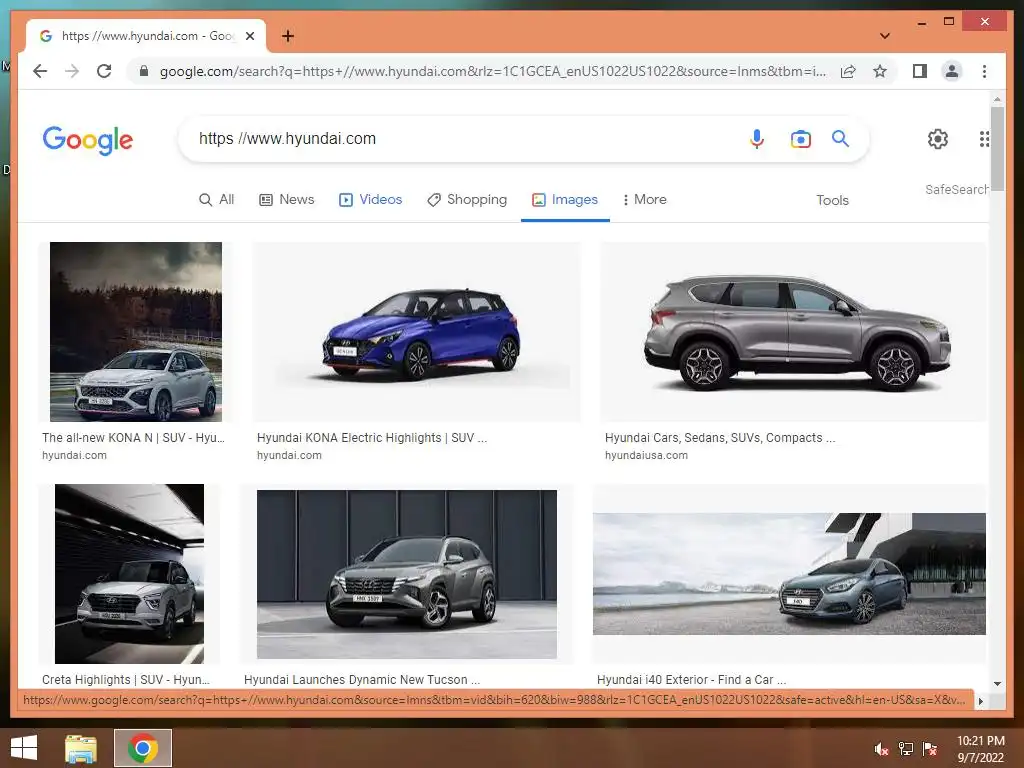Expand the tab search chevron

885,36
